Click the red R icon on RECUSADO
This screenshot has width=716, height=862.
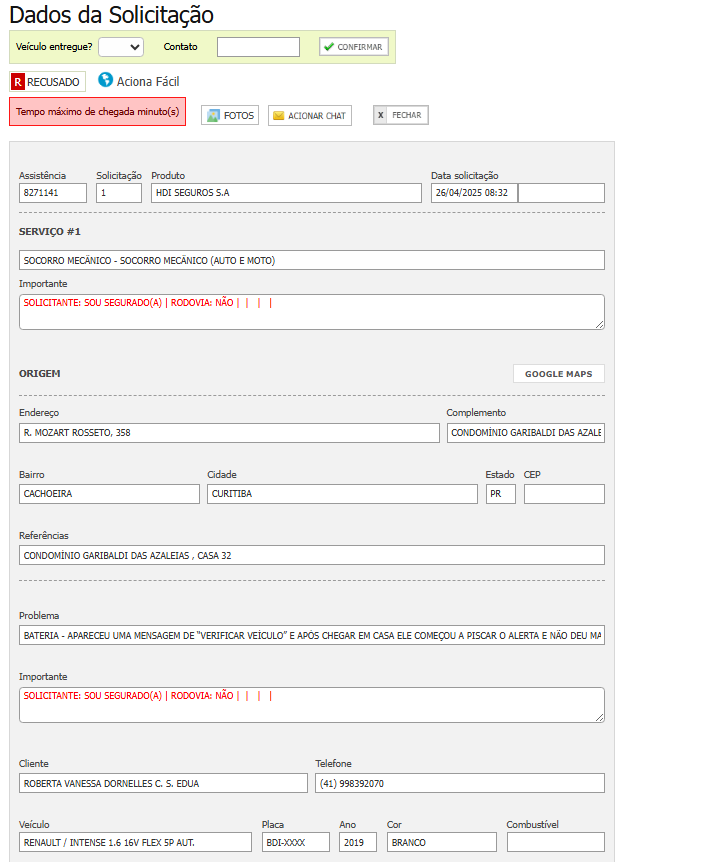[18, 82]
